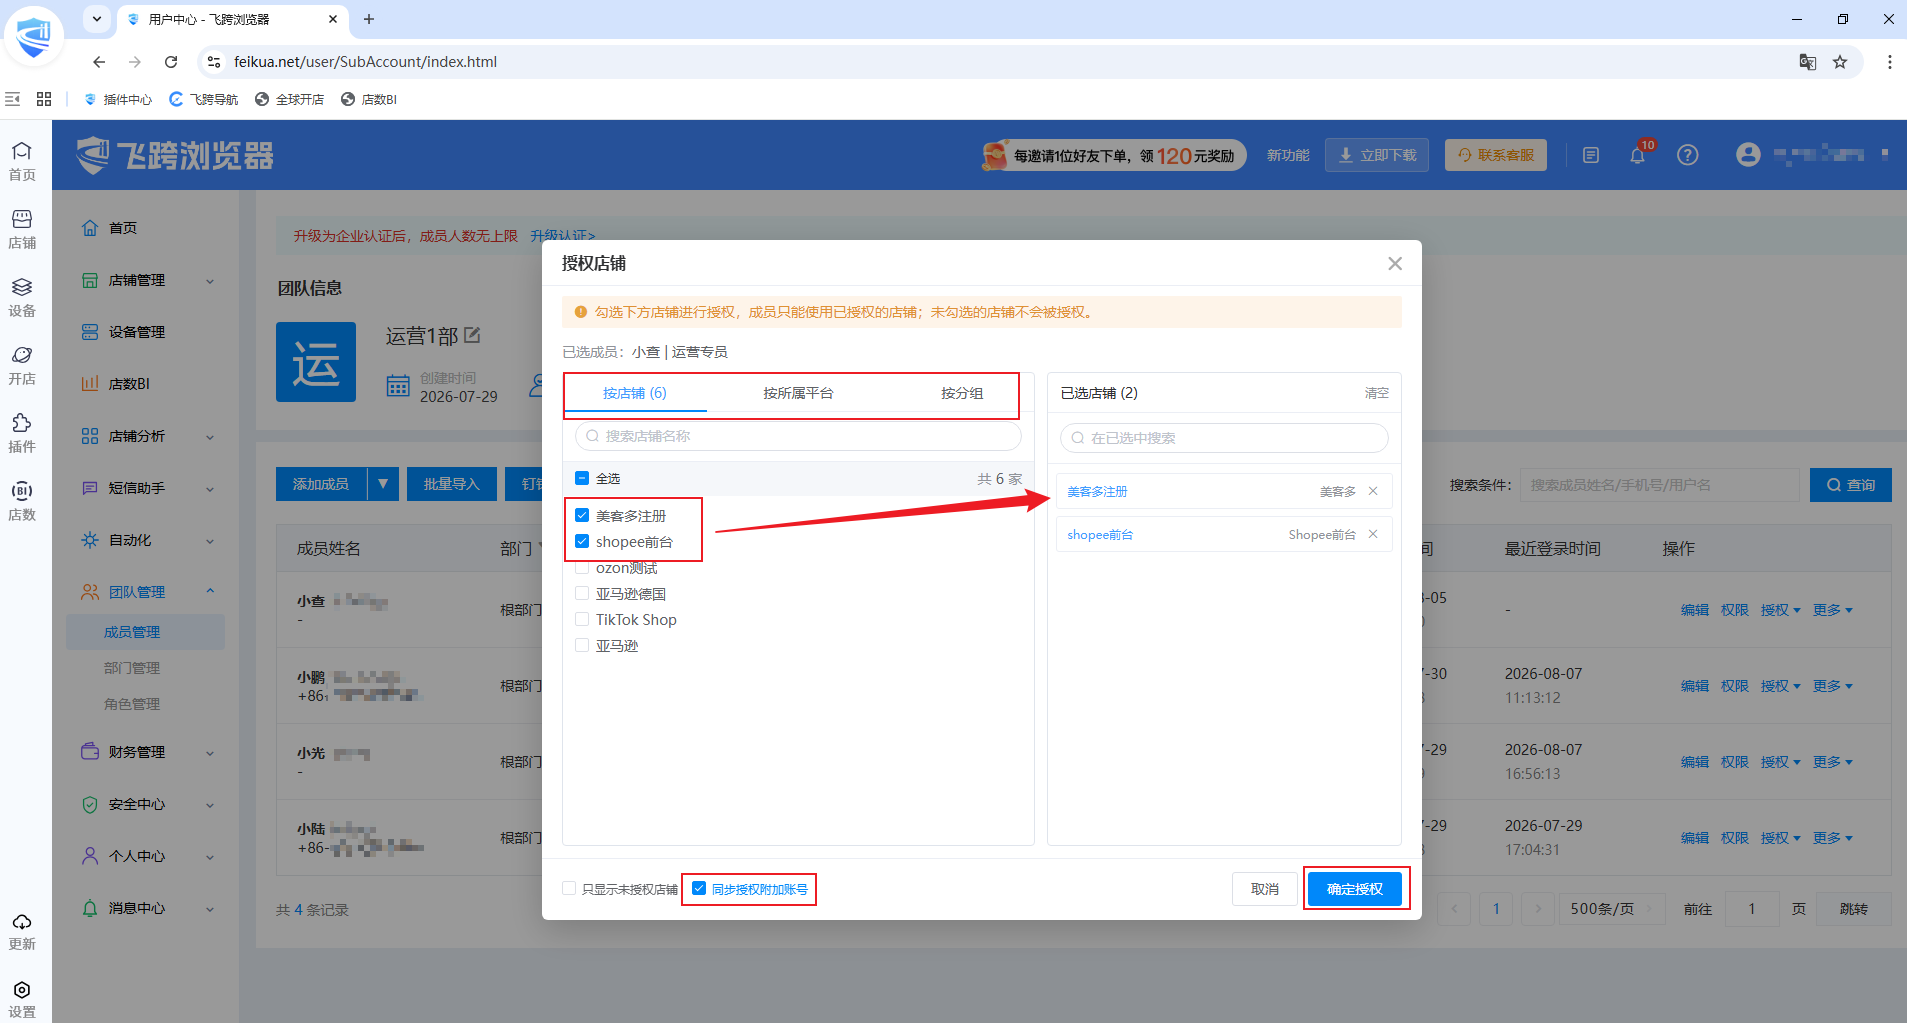The width and height of the screenshot is (1907, 1023).
Task: Open a new browser tab
Action: point(369,19)
